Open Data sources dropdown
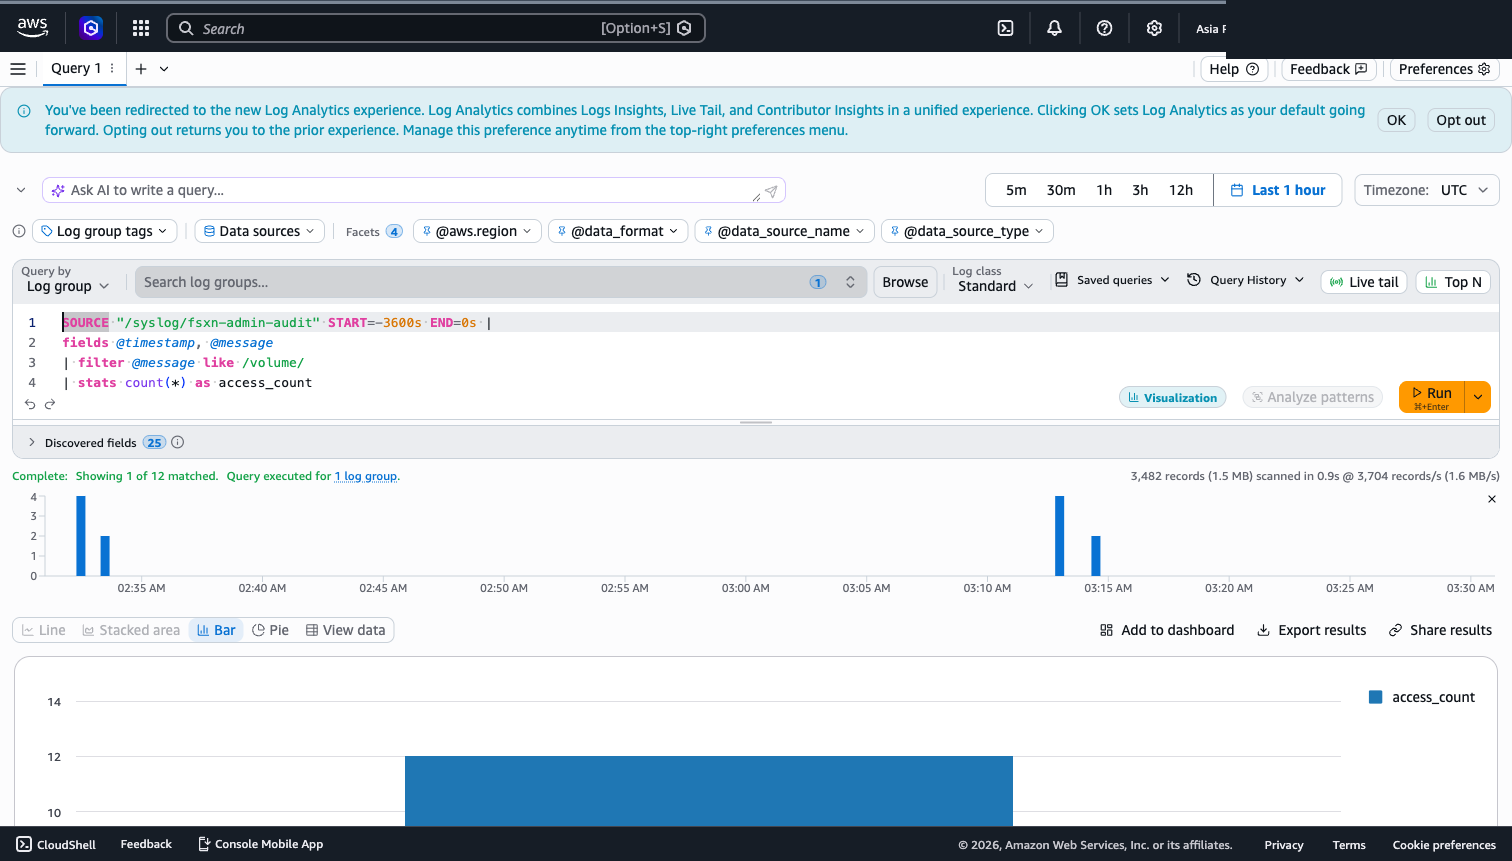 [260, 231]
